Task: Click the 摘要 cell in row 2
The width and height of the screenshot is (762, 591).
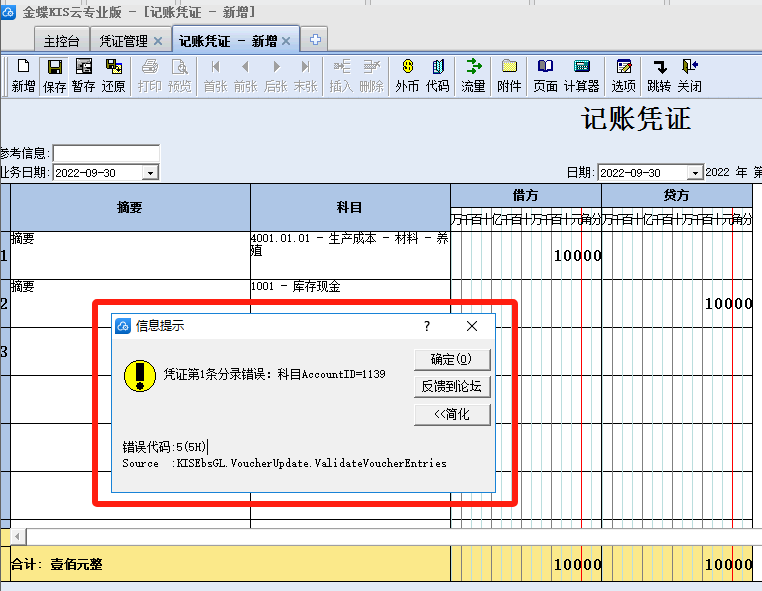Action: (130, 303)
